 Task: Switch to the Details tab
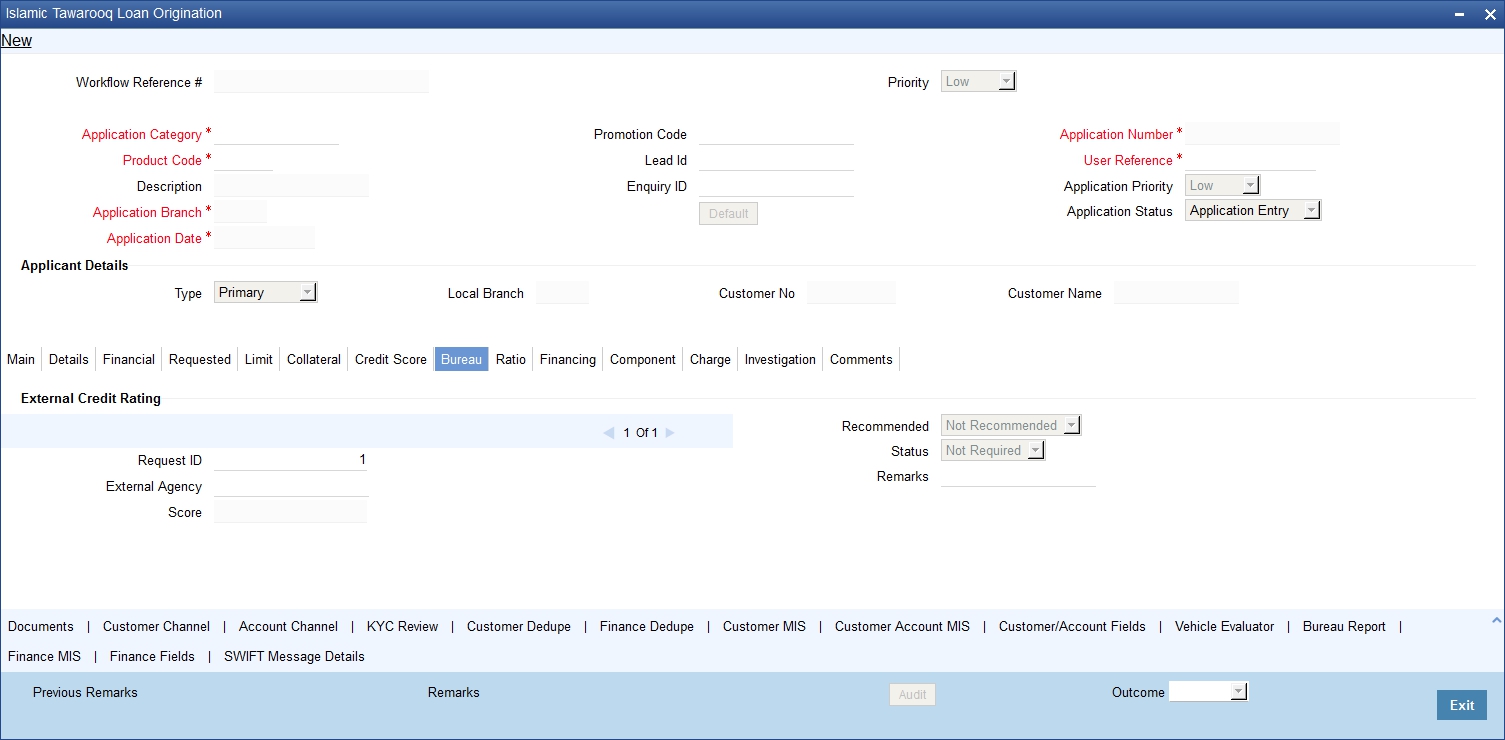[69, 359]
